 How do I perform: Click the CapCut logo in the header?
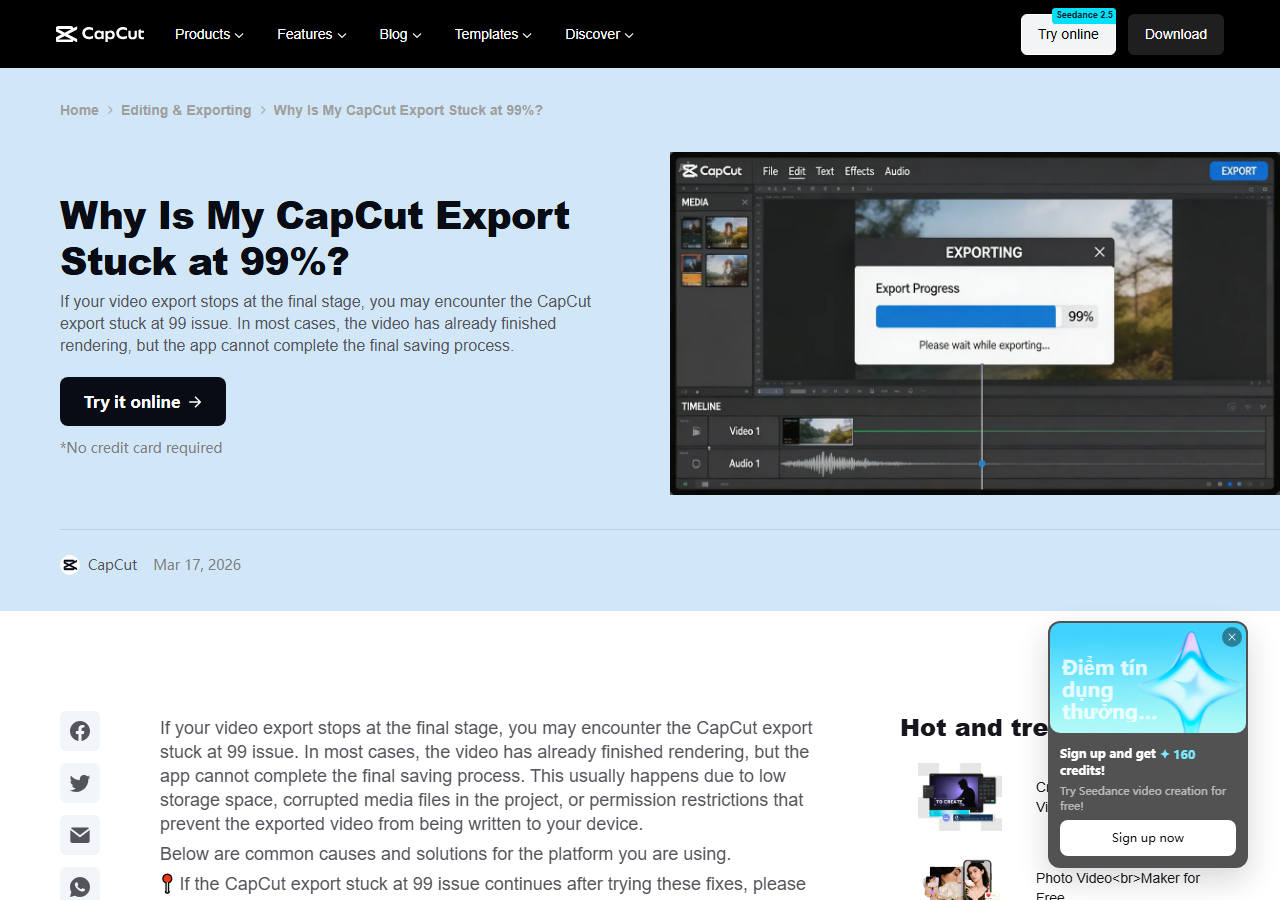[x=100, y=34]
